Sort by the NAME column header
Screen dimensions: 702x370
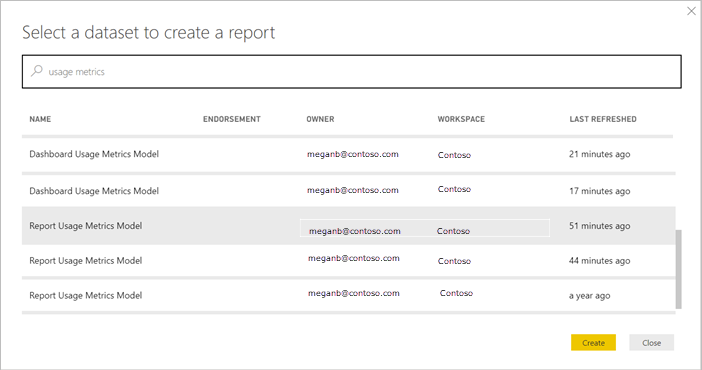40,119
